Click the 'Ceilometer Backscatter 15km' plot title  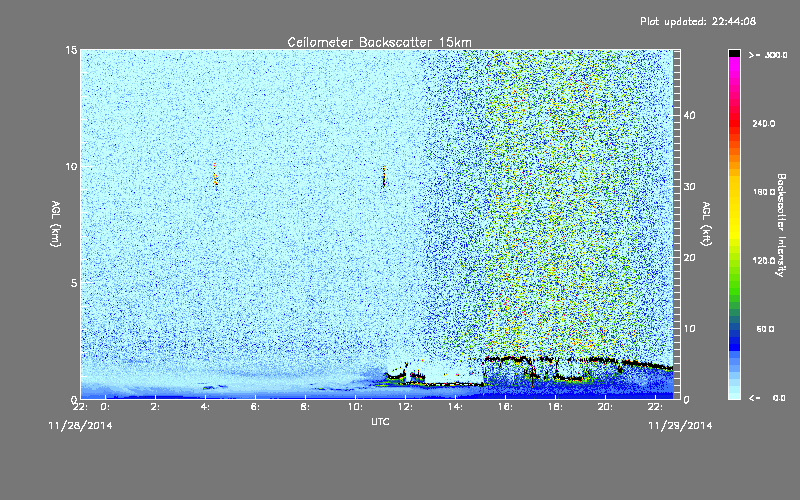click(379, 42)
